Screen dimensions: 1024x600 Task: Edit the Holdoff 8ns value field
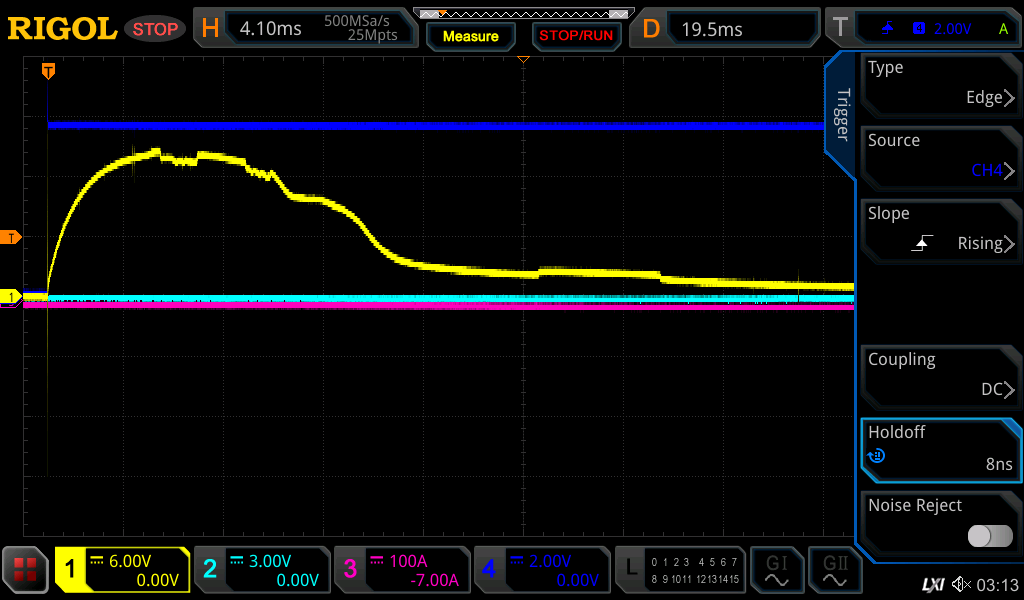tap(940, 449)
